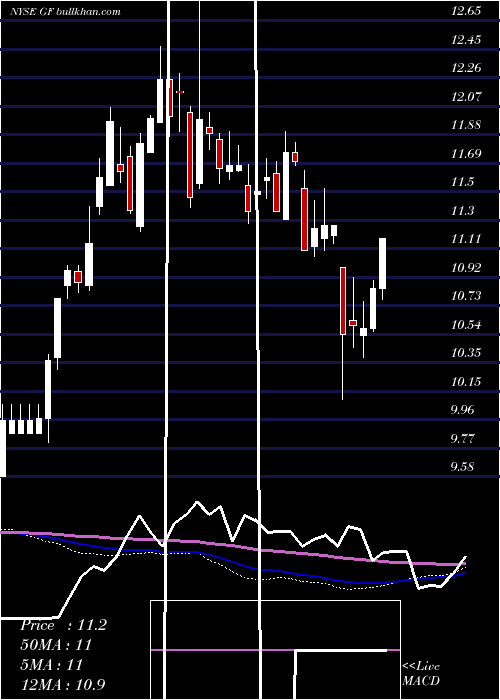
Task: Click the 11.3 price axis label
Action: [462, 211]
